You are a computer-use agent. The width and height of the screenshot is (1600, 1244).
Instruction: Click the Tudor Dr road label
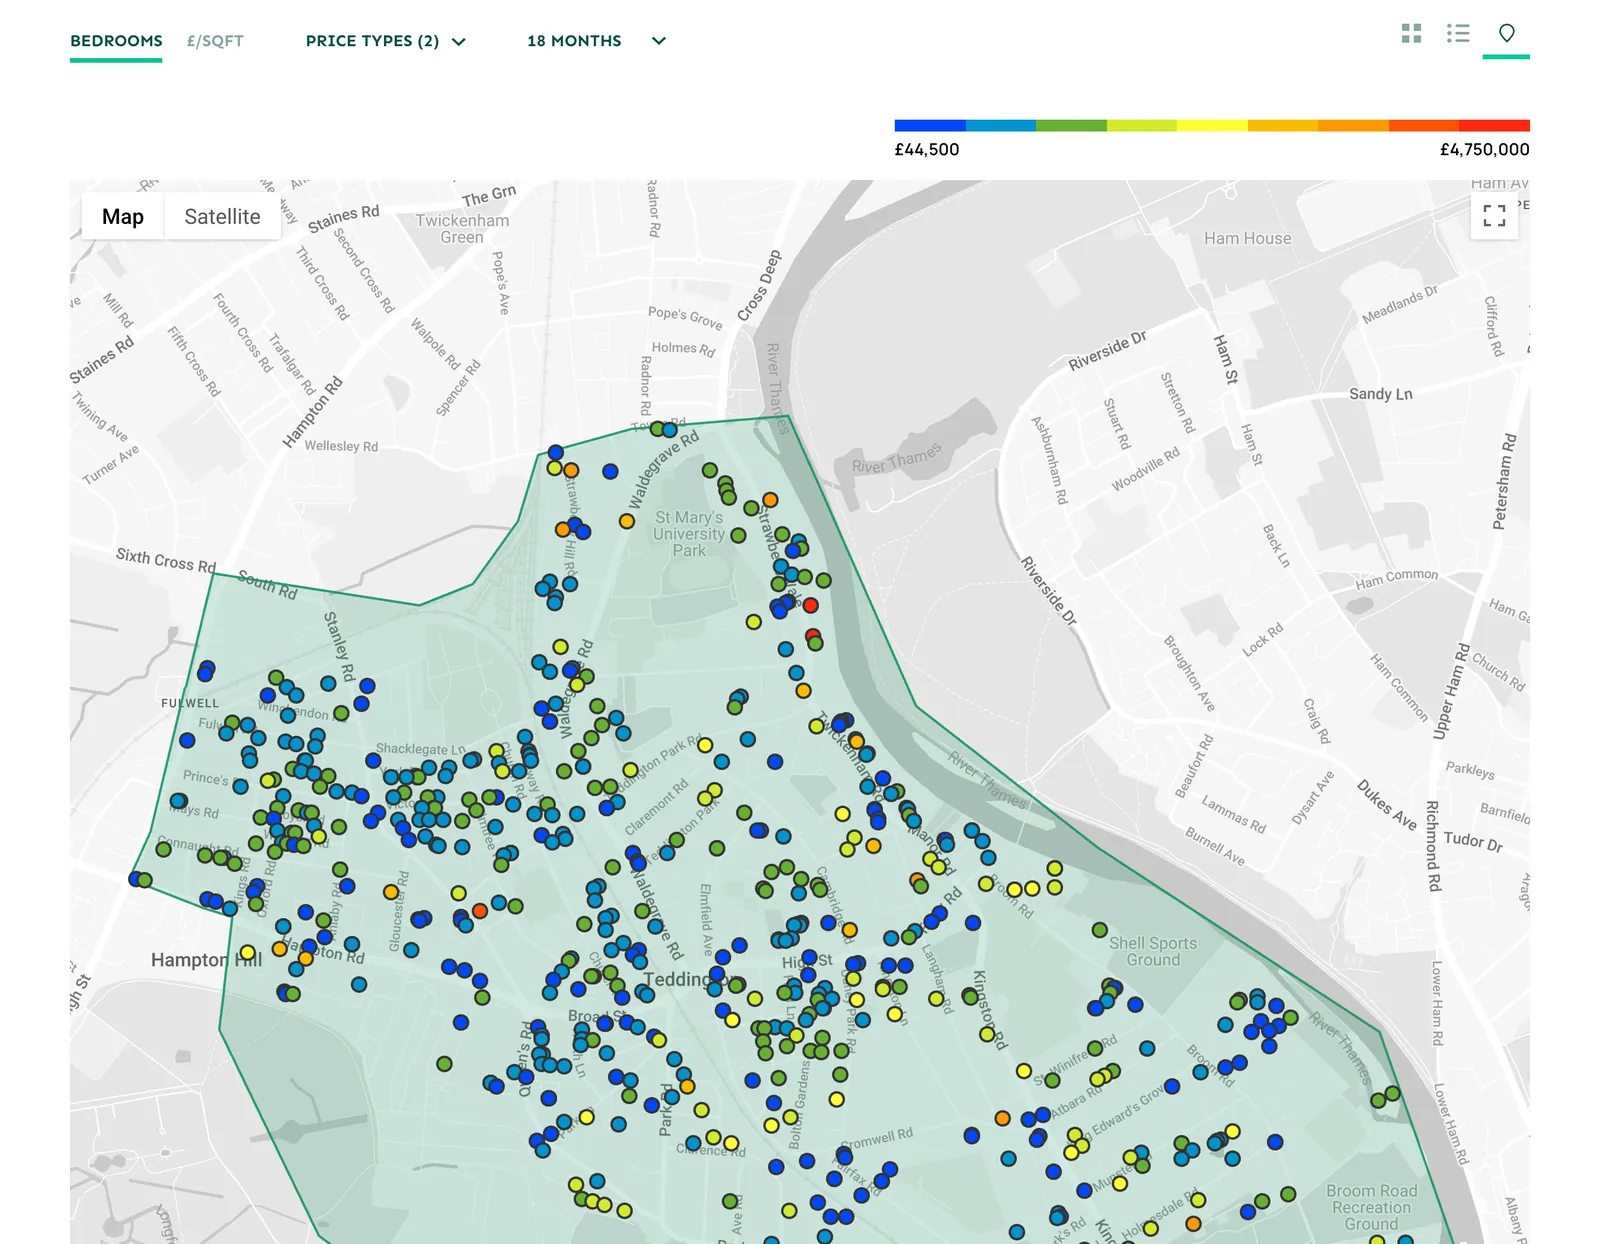(x=1473, y=841)
